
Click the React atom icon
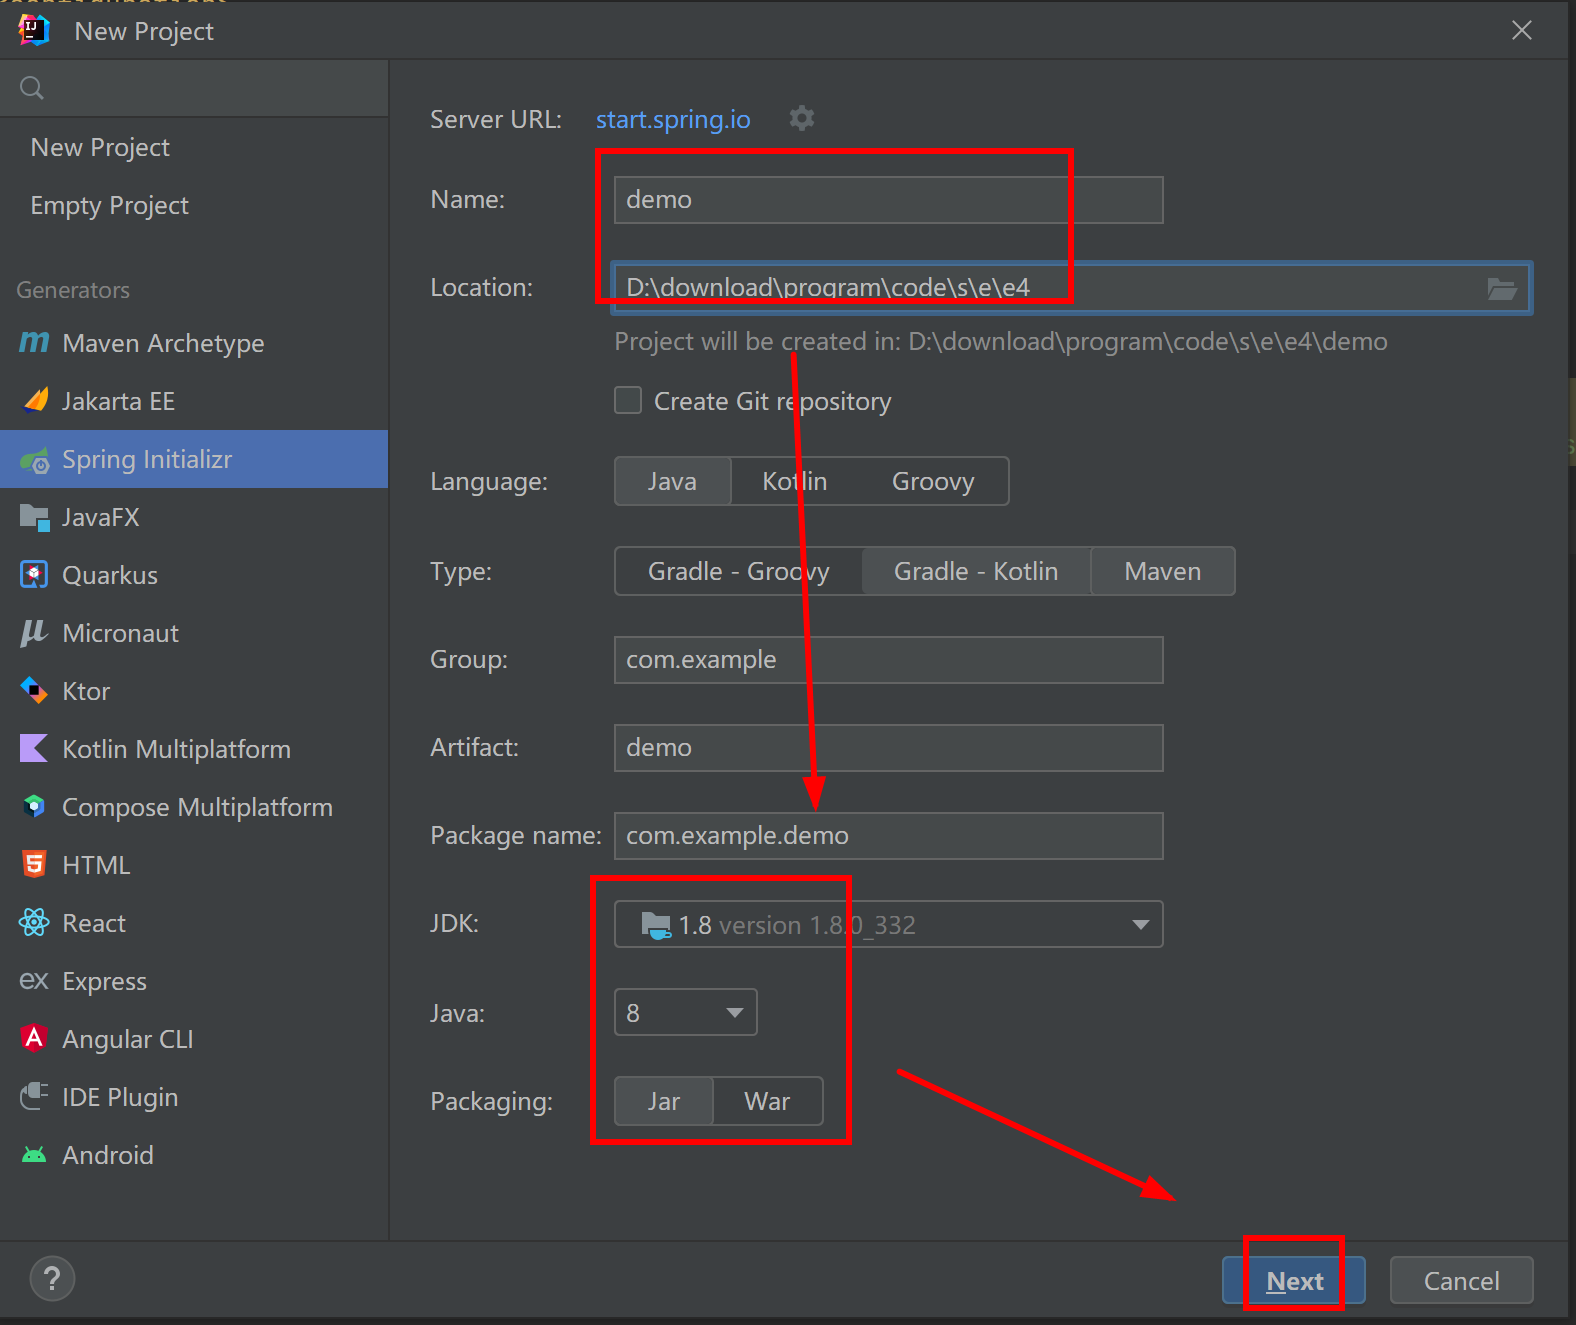(x=34, y=922)
